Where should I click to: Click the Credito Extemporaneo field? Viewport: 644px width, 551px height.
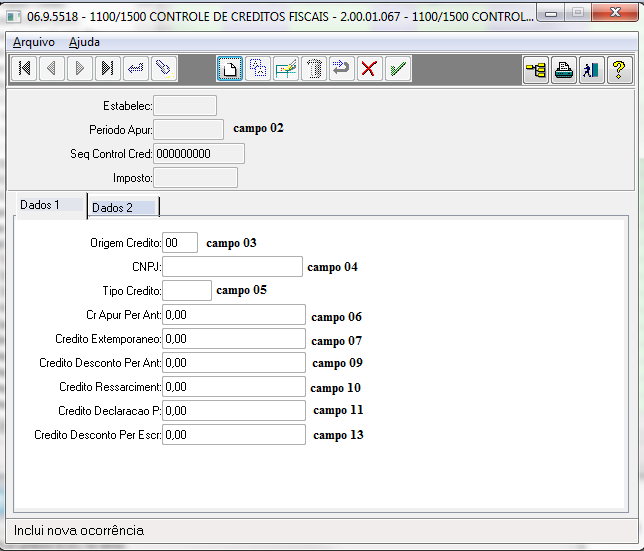pos(234,339)
